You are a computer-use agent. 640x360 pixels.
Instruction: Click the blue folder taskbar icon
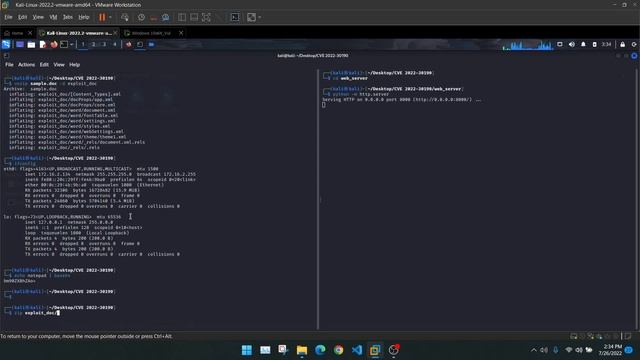coord(151,44)
